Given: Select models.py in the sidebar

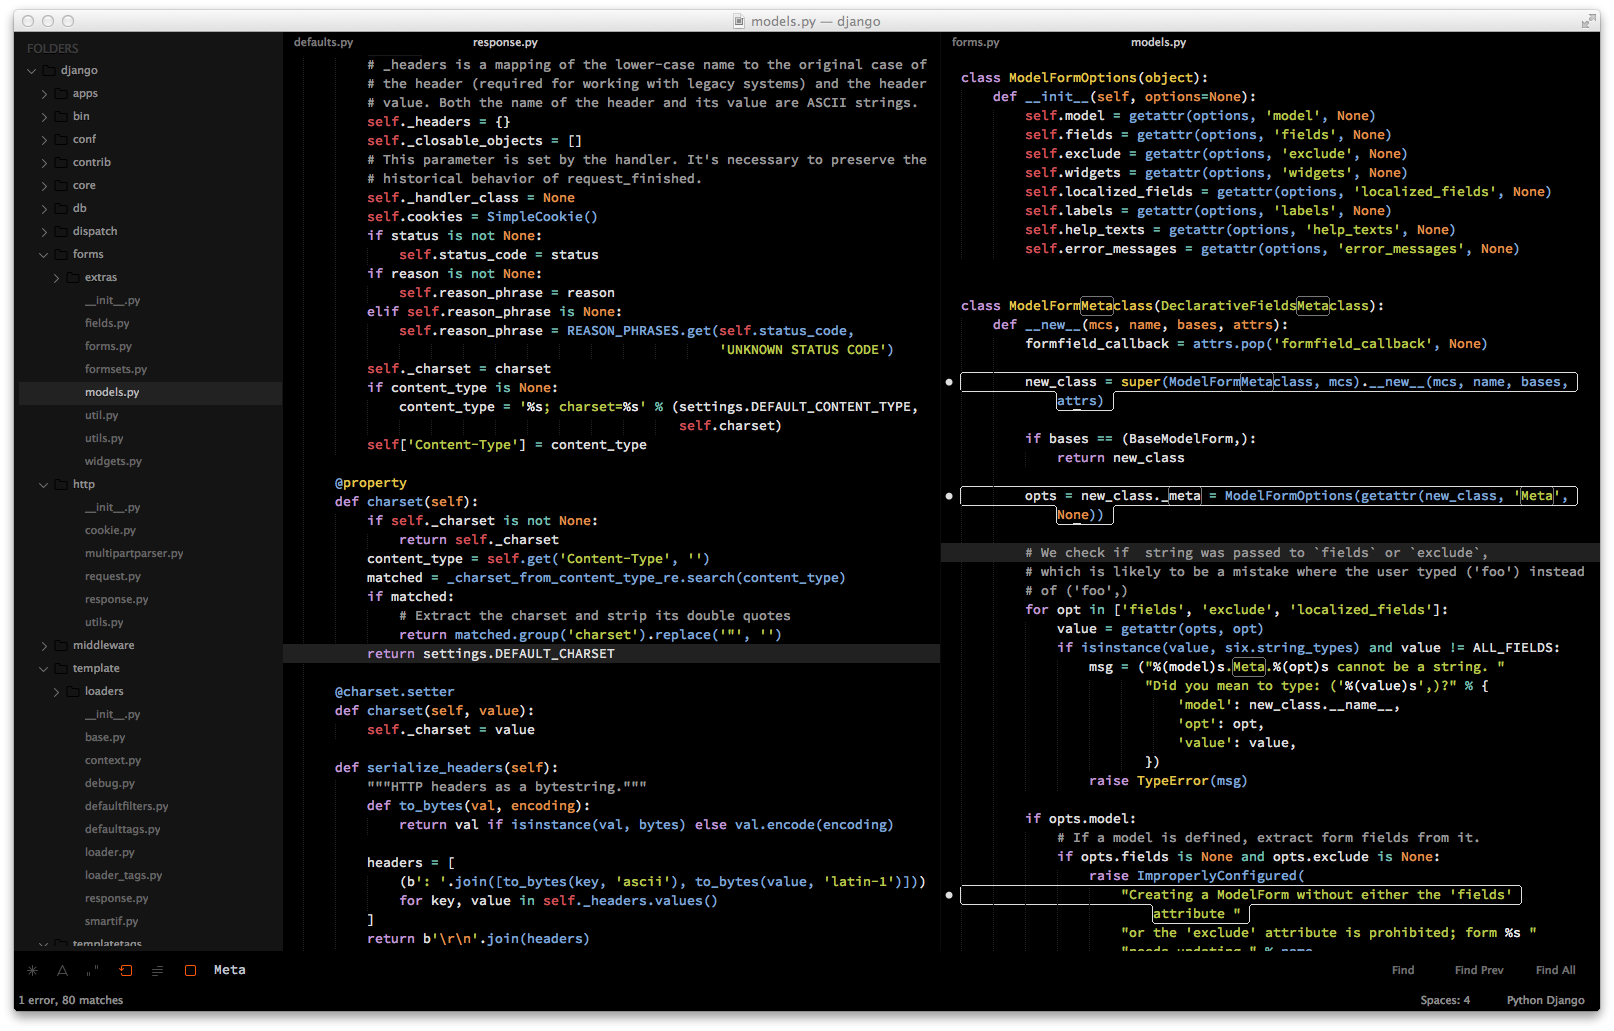Looking at the screenshot, I should click(112, 392).
